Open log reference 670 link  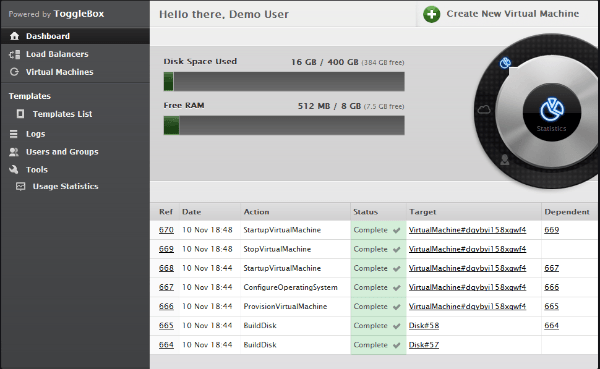[166, 230]
